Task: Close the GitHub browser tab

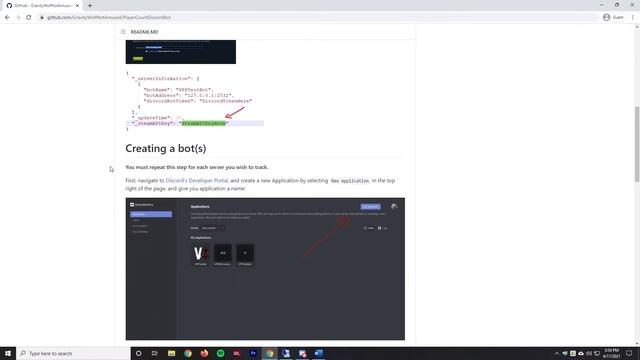Action: [77, 6]
